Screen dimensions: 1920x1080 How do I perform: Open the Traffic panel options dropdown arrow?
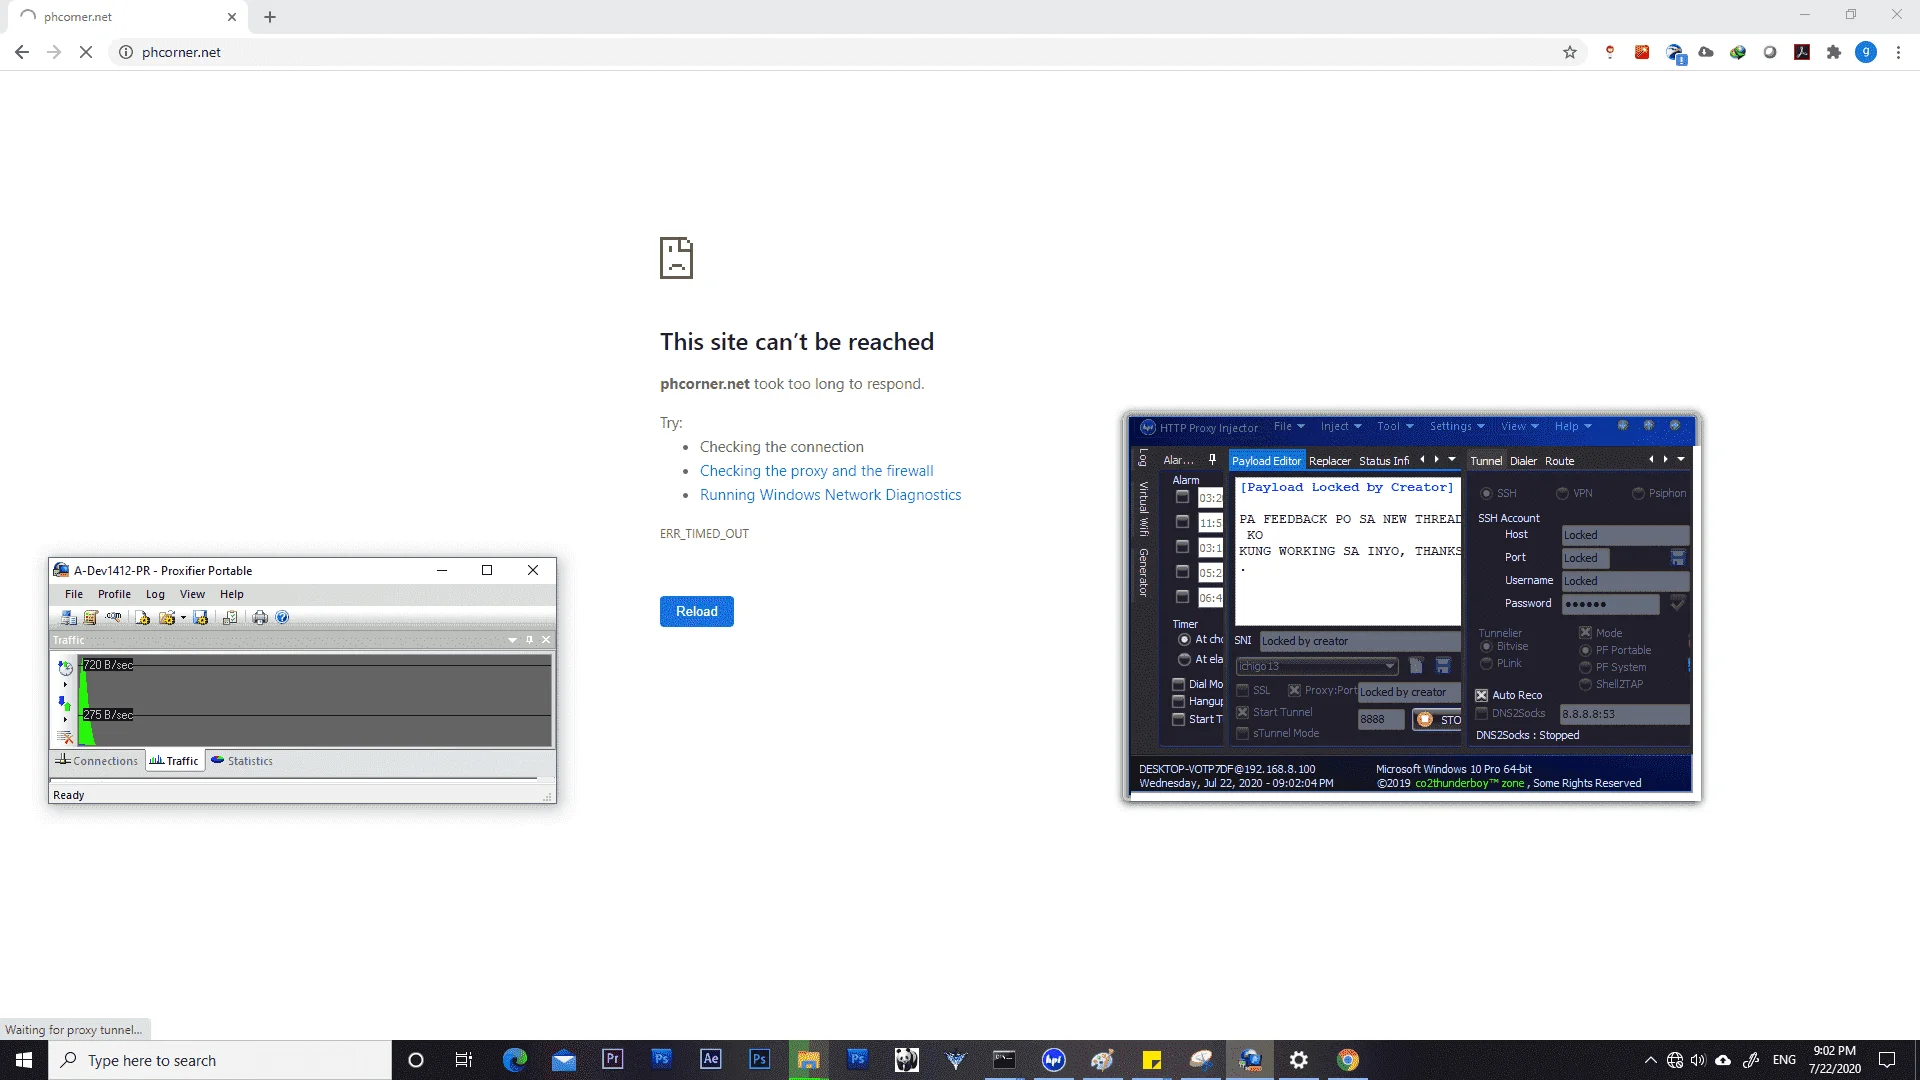513,640
